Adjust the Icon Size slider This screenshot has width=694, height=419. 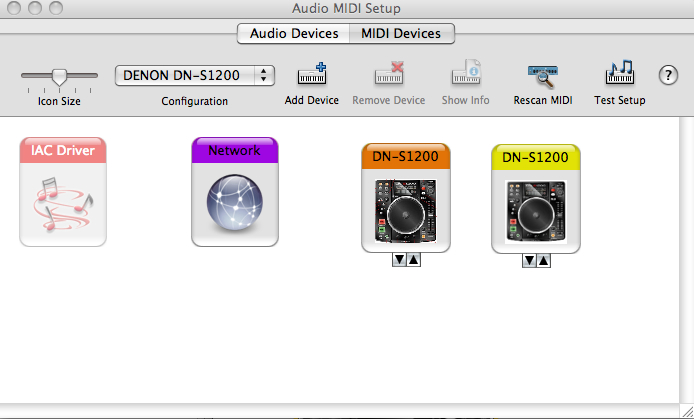click(x=59, y=77)
